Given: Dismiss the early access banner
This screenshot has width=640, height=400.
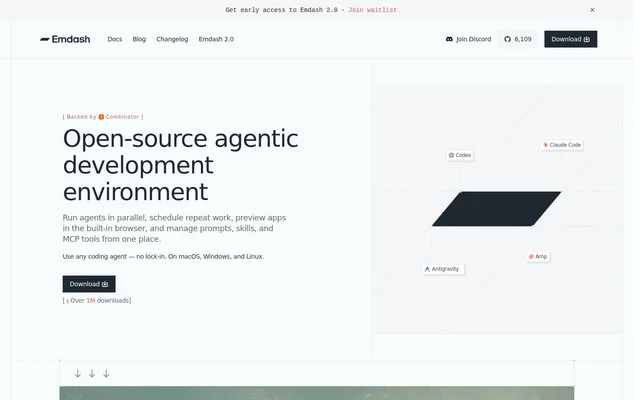Looking at the screenshot, I should click(592, 10).
